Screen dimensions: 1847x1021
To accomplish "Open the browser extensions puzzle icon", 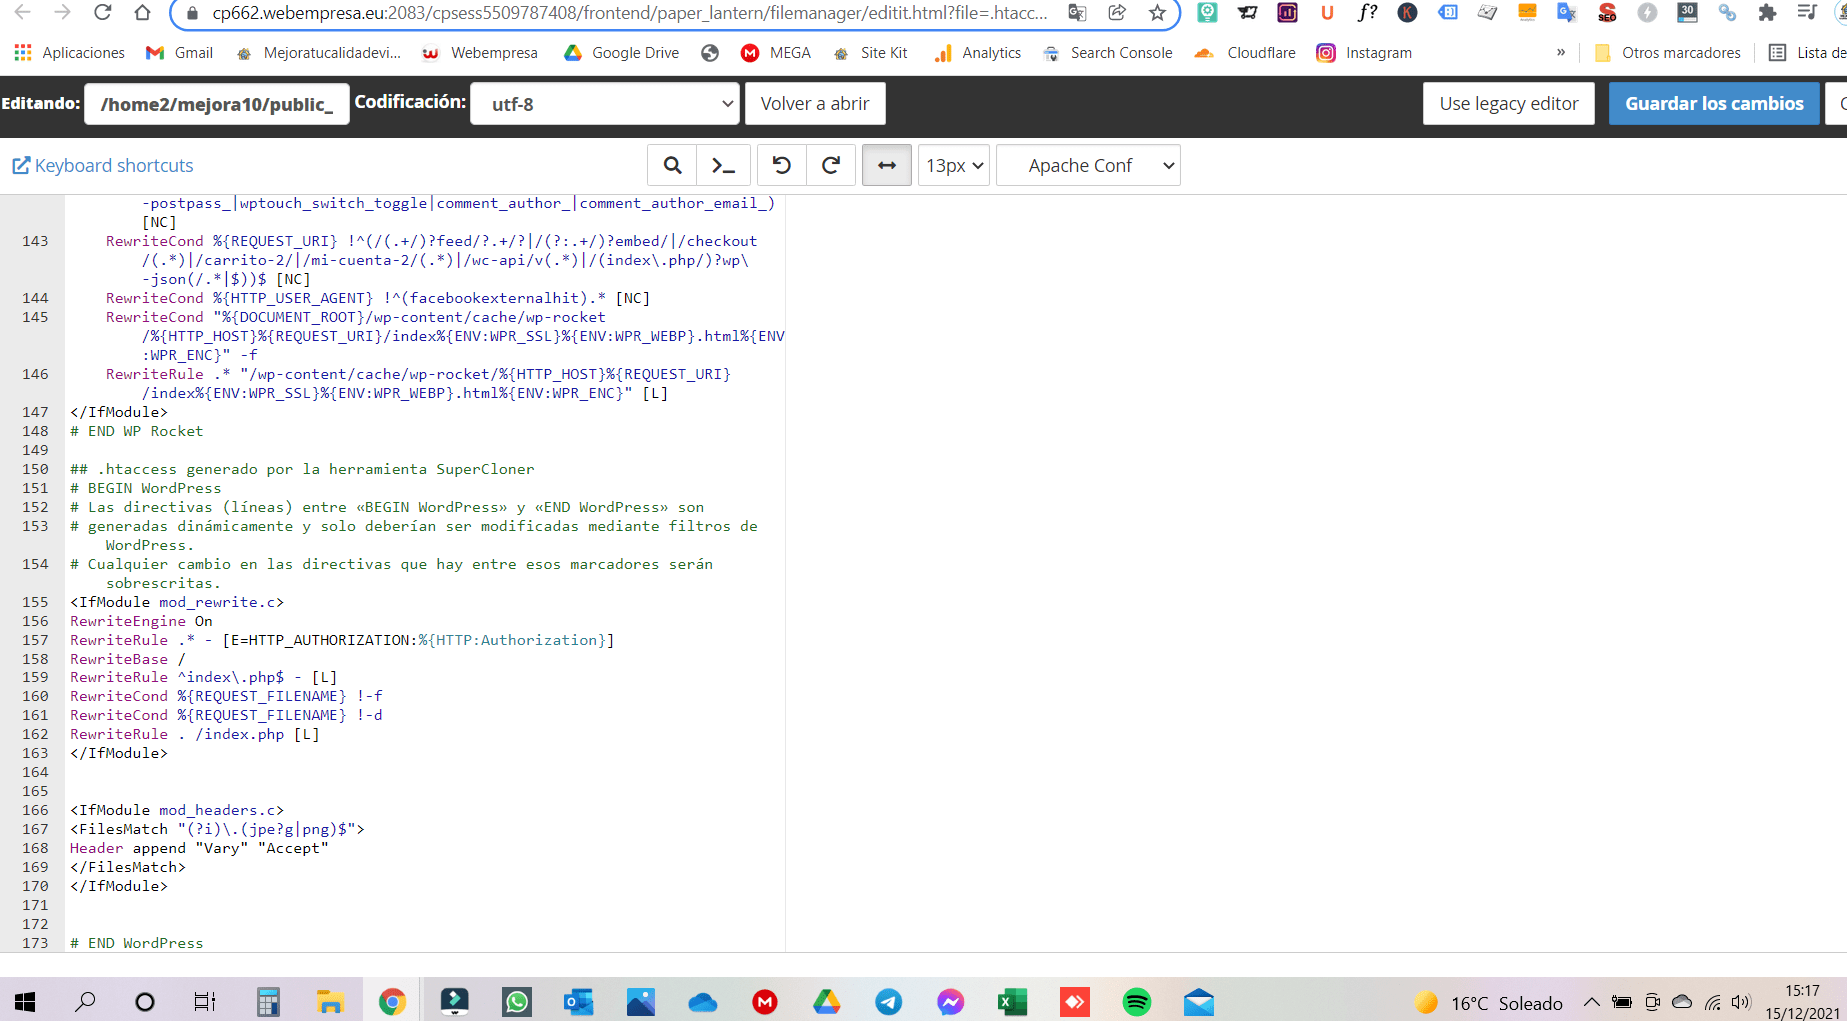I will coord(1767,13).
